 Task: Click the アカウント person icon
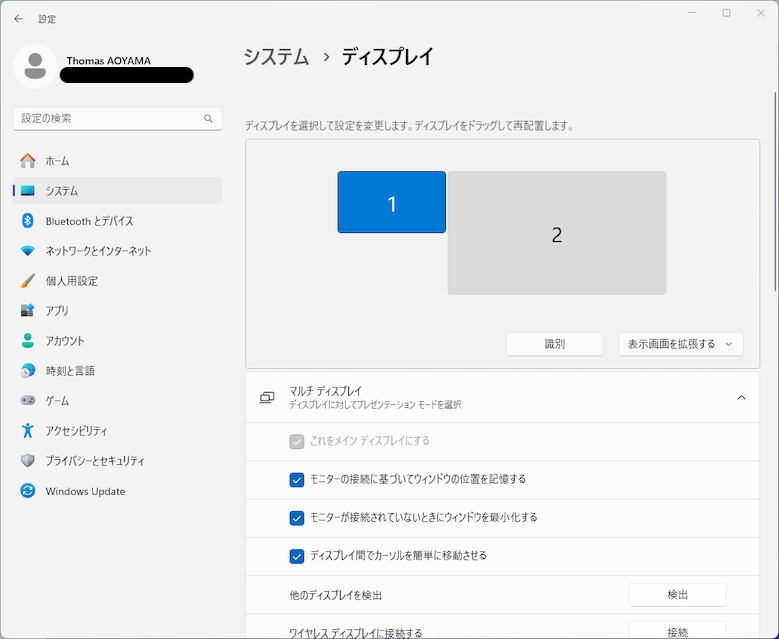coord(28,341)
